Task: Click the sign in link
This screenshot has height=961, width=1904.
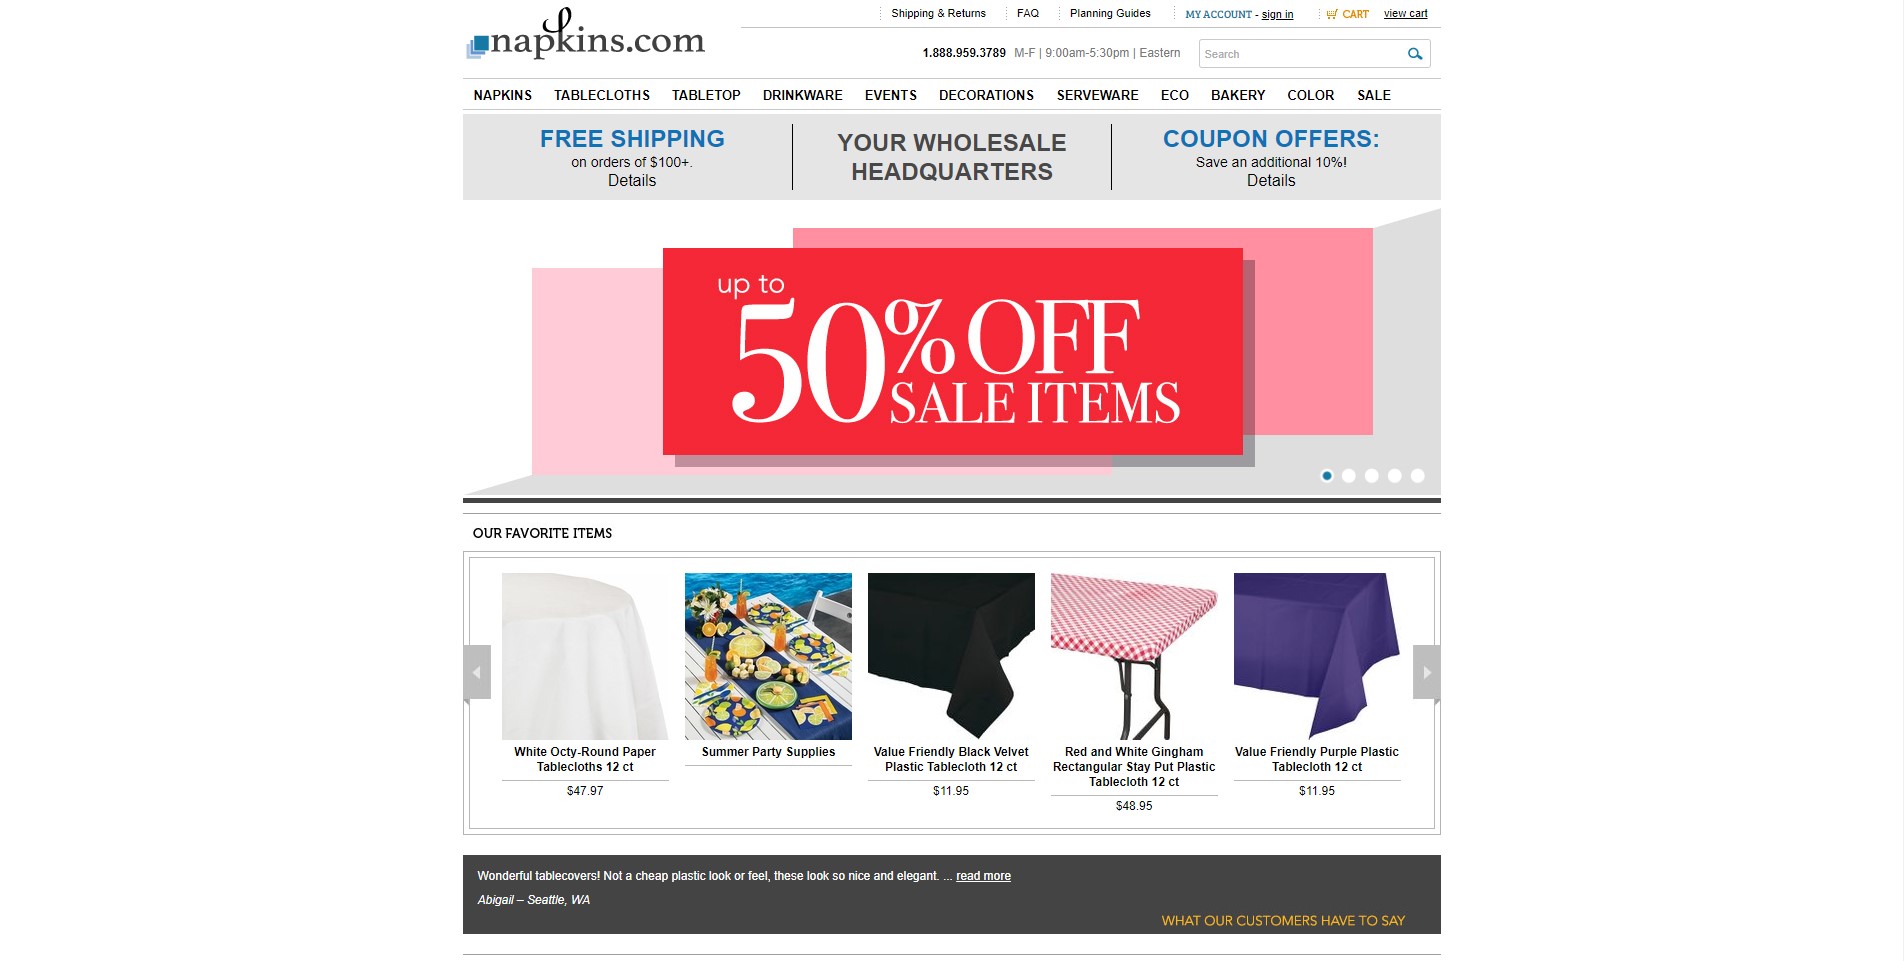Action: point(1277,15)
